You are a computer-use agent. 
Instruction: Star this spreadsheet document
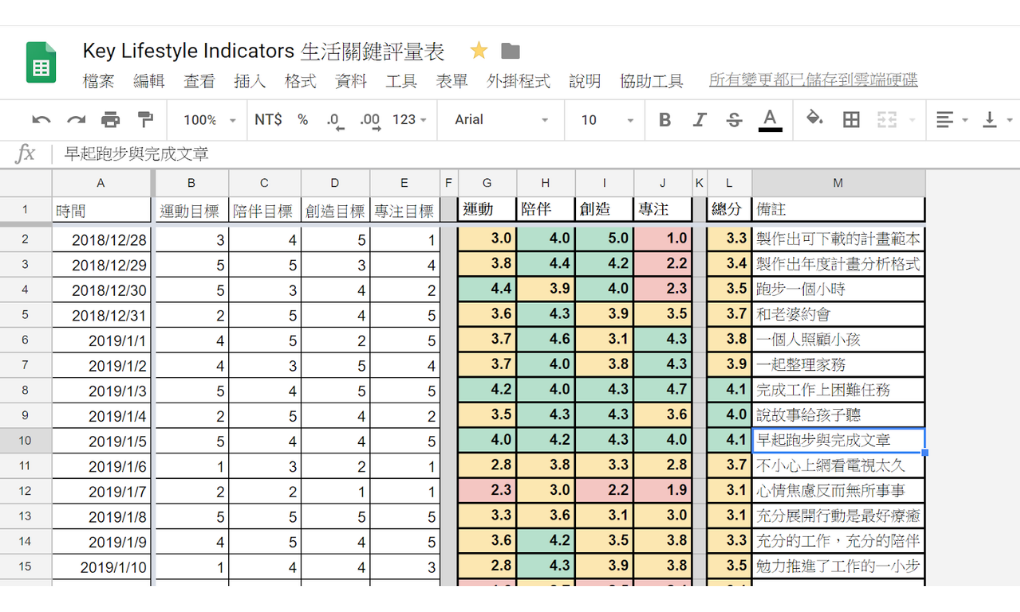click(x=479, y=50)
